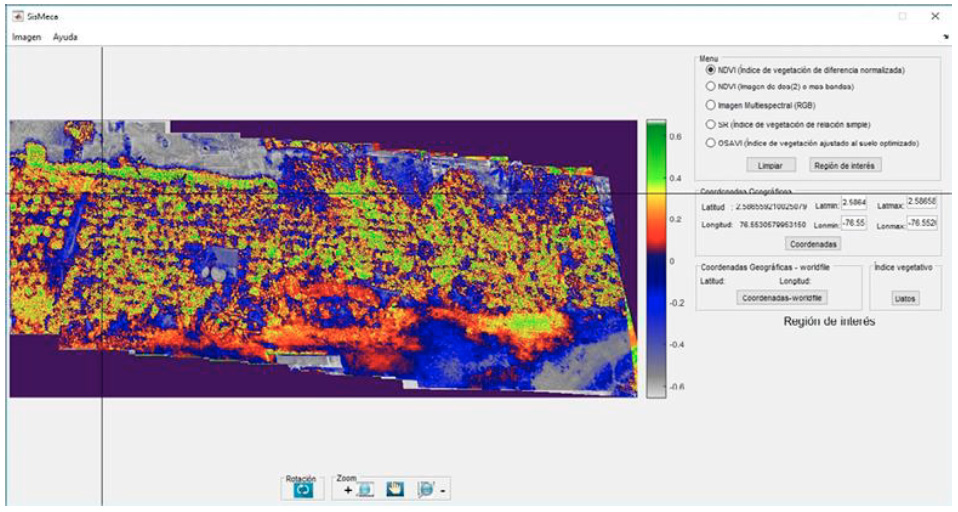Click the Rotación rotate image icon
The image size is (958, 512).
(304, 490)
